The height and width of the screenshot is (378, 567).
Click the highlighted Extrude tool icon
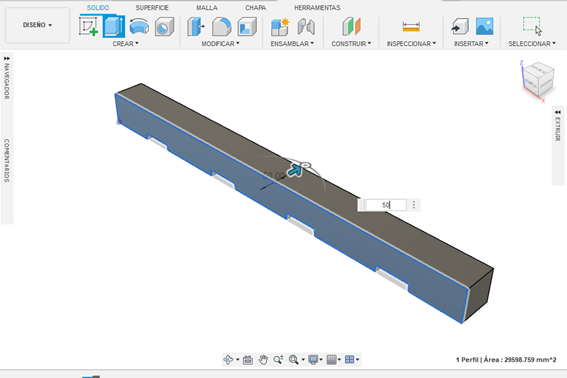pos(114,26)
